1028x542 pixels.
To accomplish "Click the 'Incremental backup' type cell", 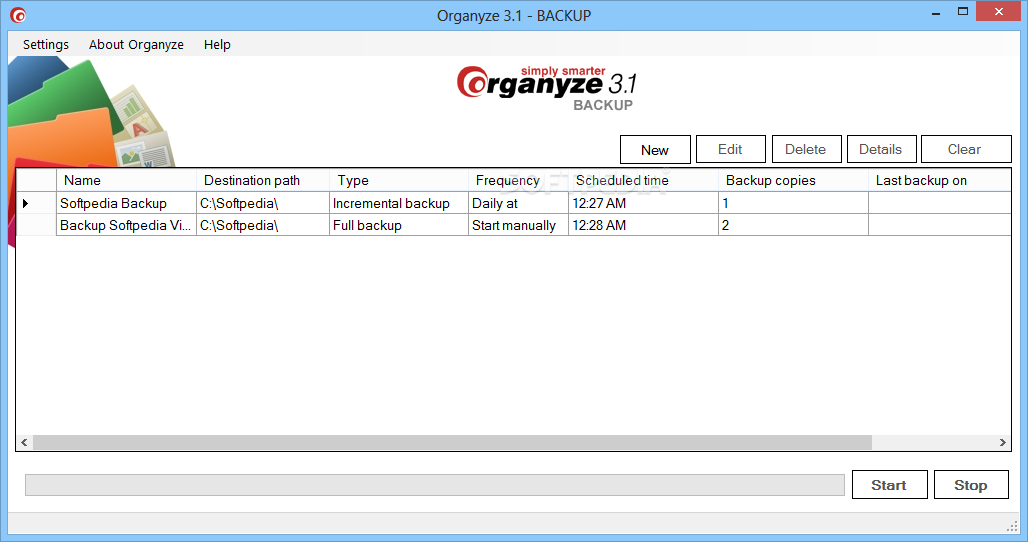I will [399, 203].
